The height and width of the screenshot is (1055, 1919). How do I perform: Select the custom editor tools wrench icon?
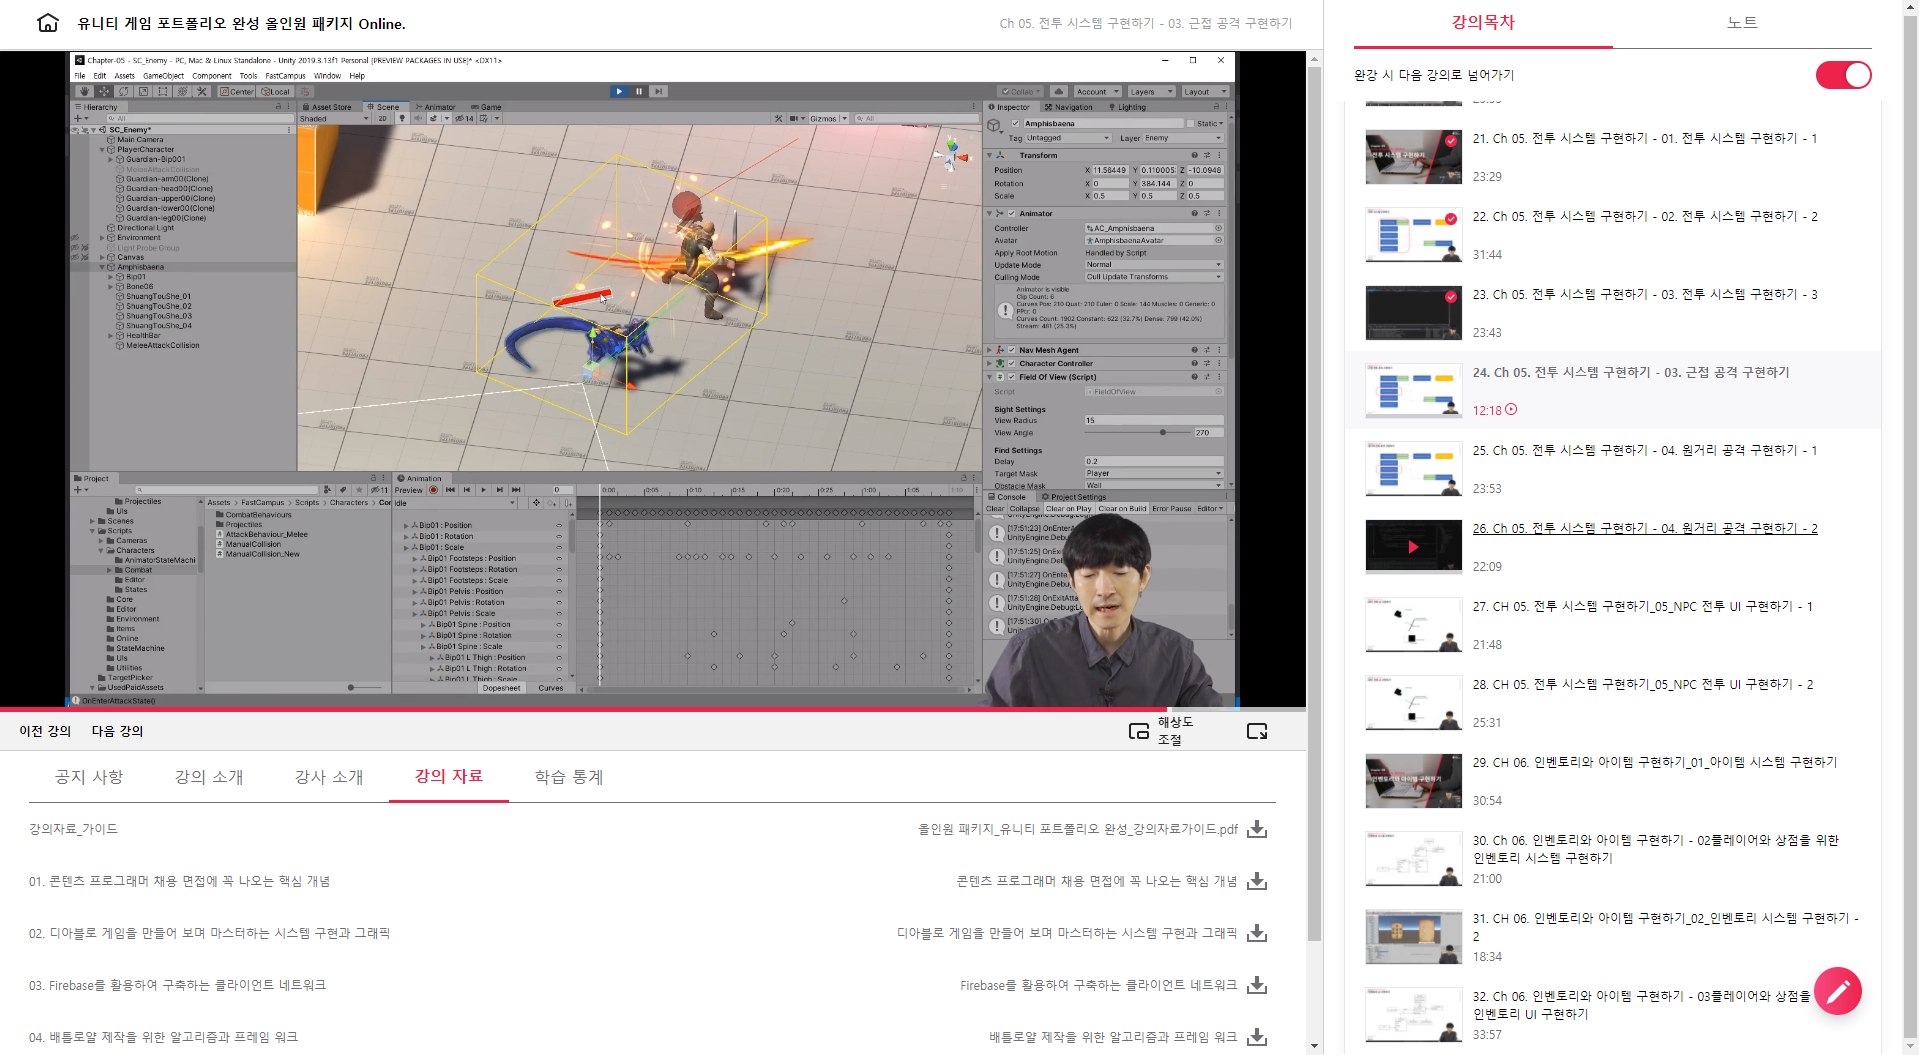[x=202, y=91]
